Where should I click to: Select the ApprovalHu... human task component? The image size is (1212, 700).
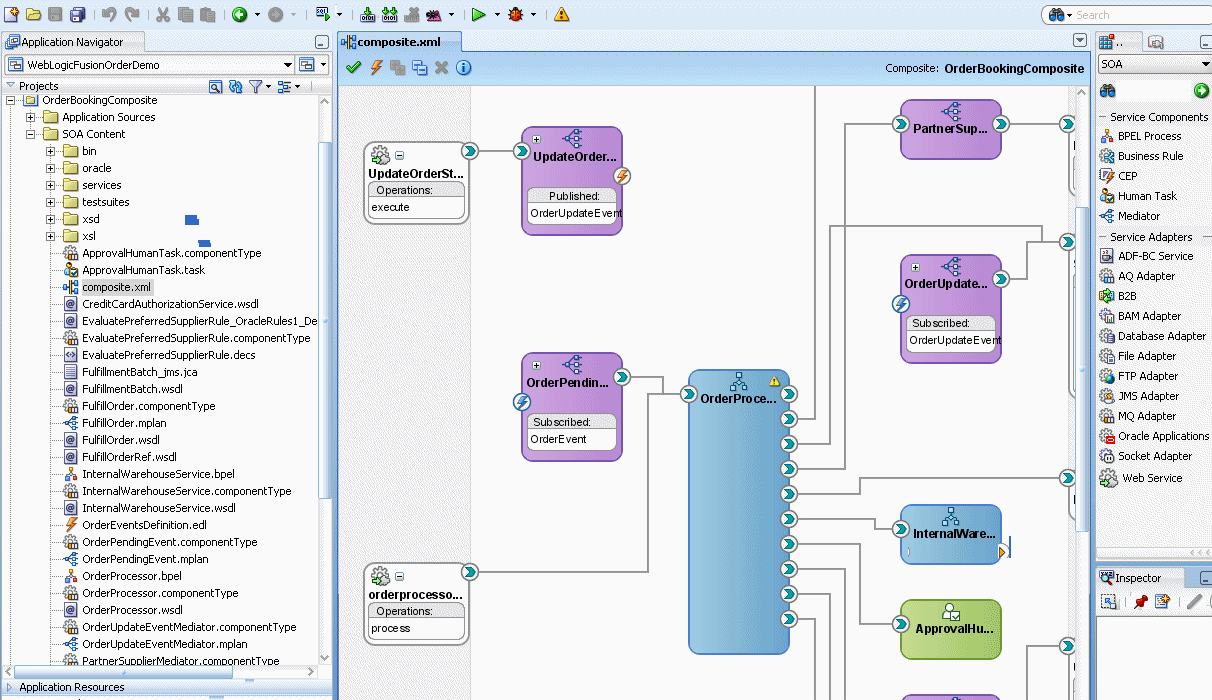point(951,629)
